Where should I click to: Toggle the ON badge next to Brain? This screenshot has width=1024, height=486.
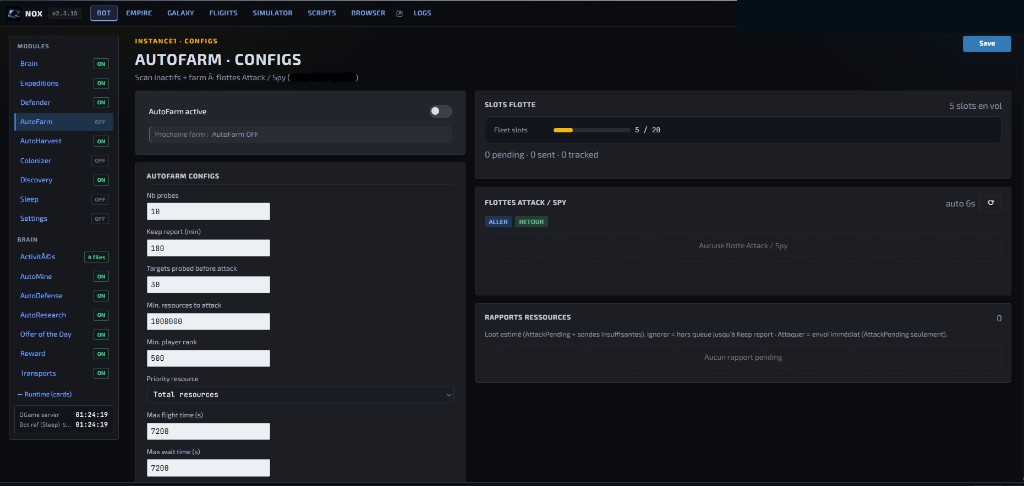[101, 64]
